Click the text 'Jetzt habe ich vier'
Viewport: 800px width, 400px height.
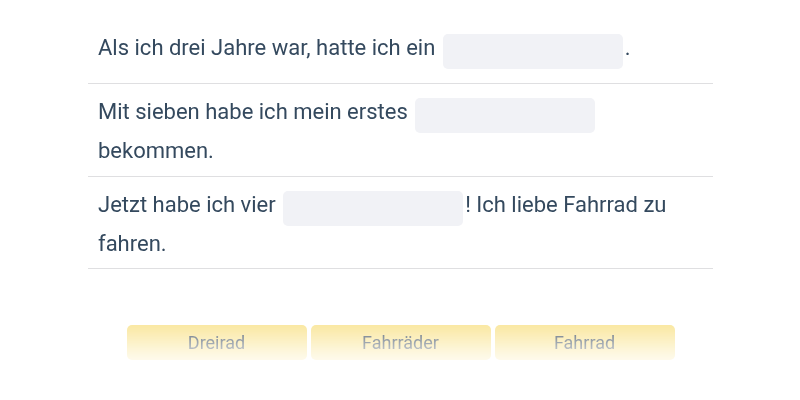click(187, 205)
